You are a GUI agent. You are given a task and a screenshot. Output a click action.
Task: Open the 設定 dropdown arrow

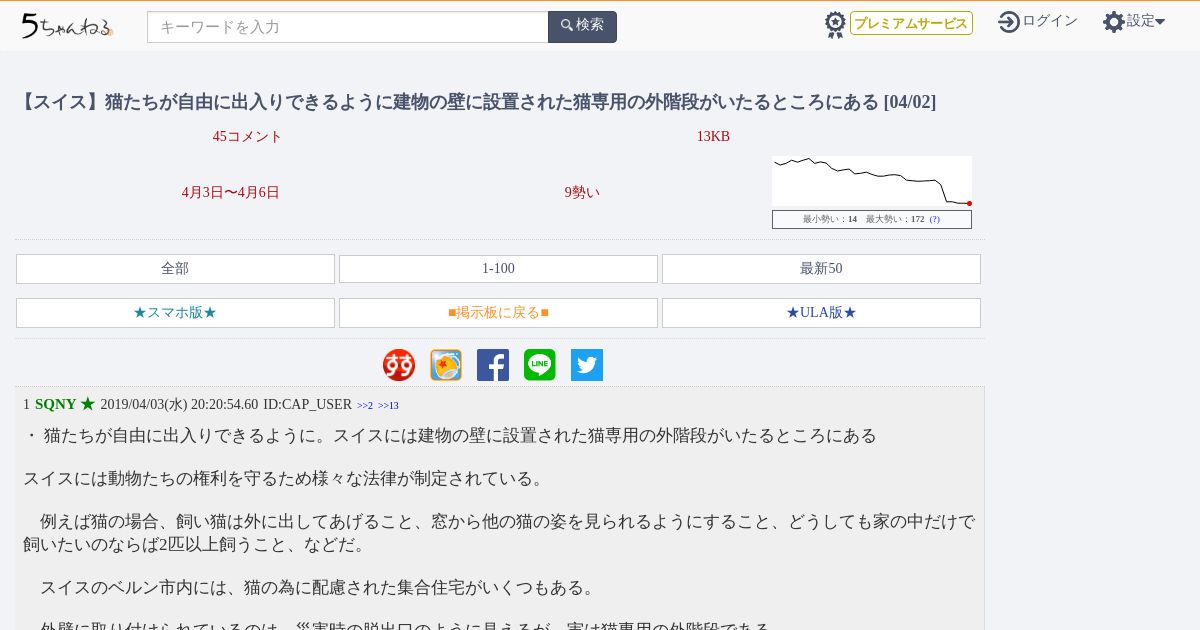tap(1160, 21)
